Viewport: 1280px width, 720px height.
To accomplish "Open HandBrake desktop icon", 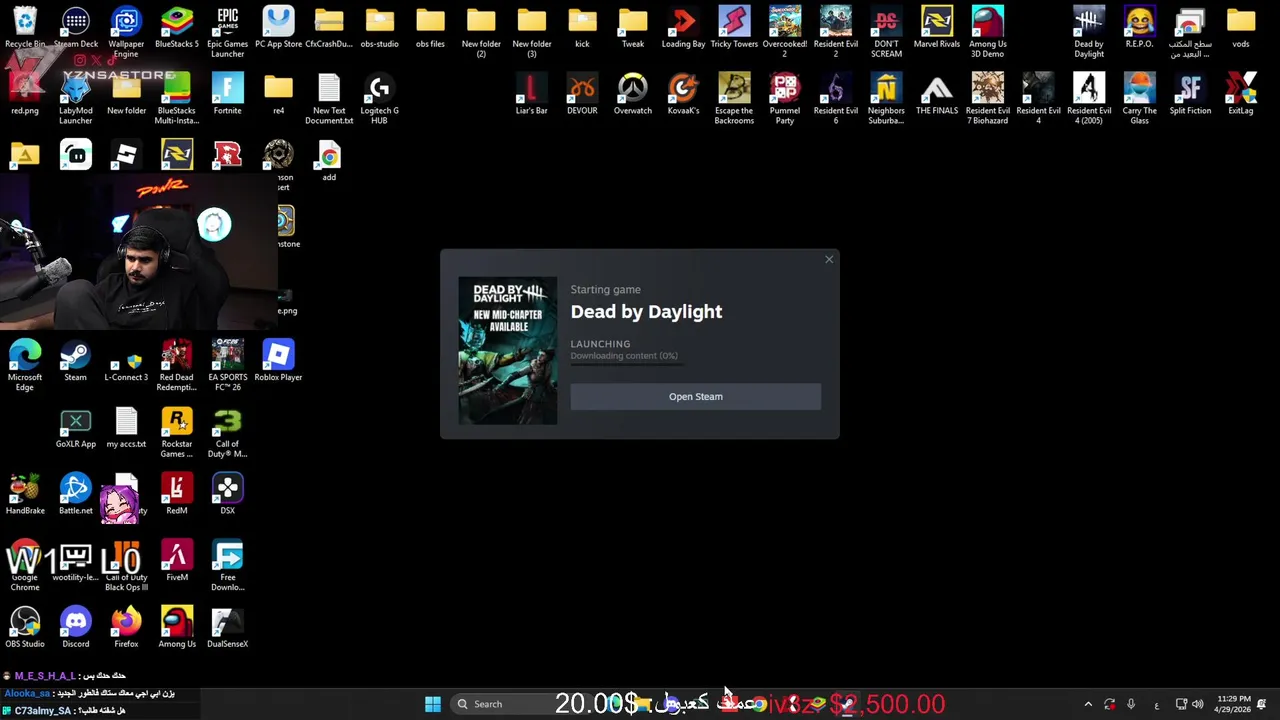I will [x=25, y=495].
